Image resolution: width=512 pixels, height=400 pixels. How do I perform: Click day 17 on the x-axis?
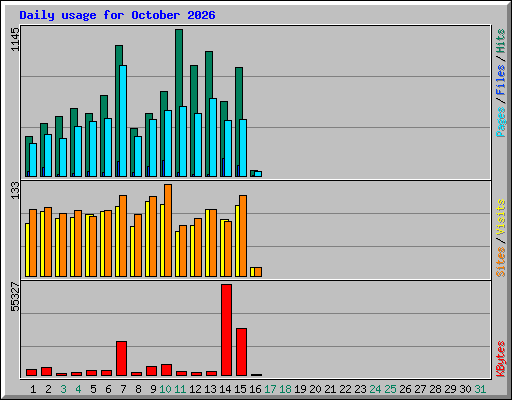(270, 389)
